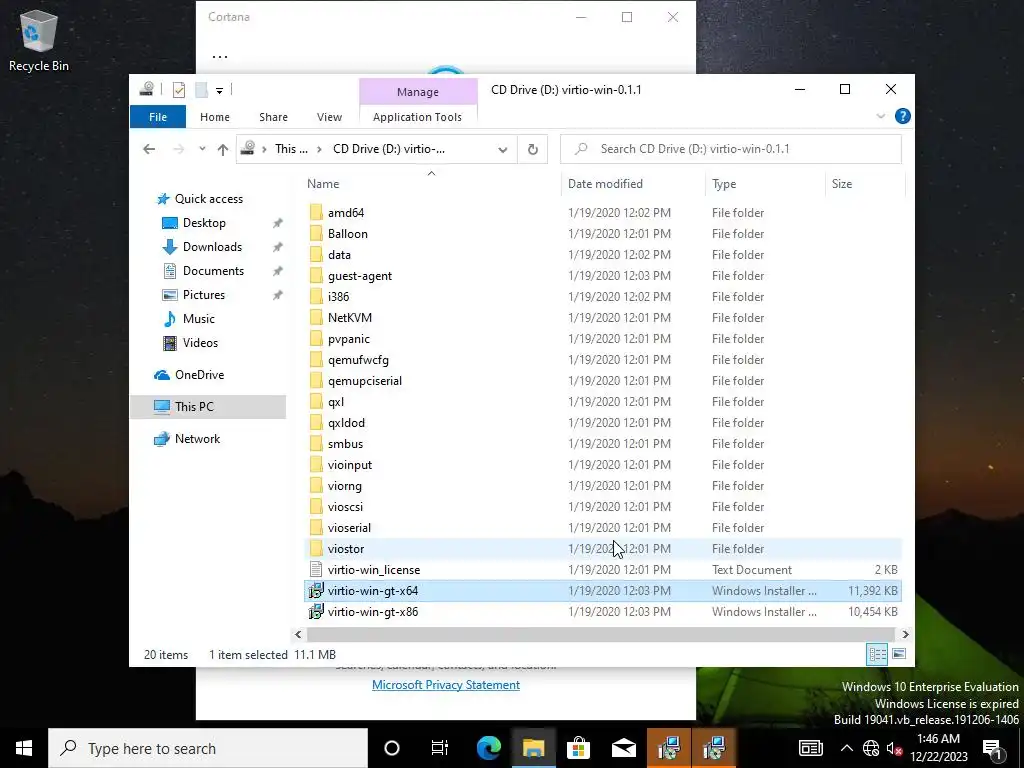Open Microsoft Store from the taskbar

pos(578,748)
